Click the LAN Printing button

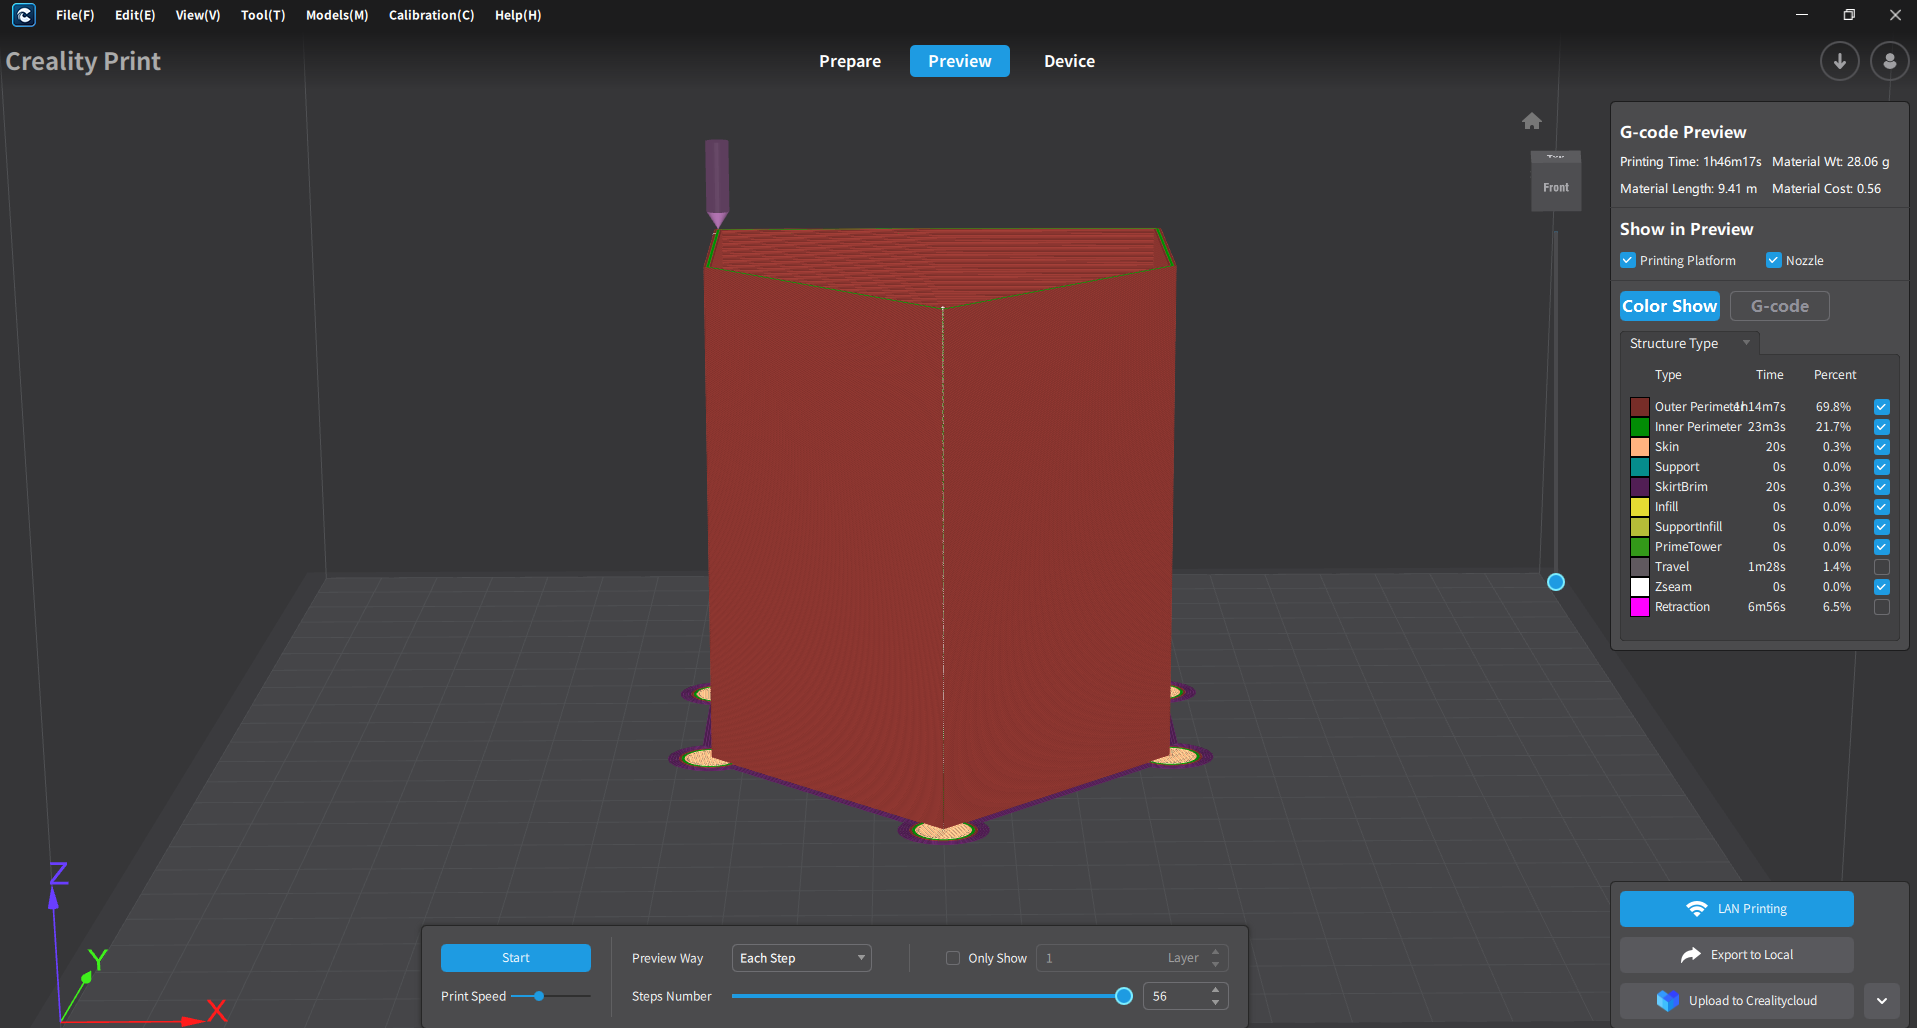1737,909
